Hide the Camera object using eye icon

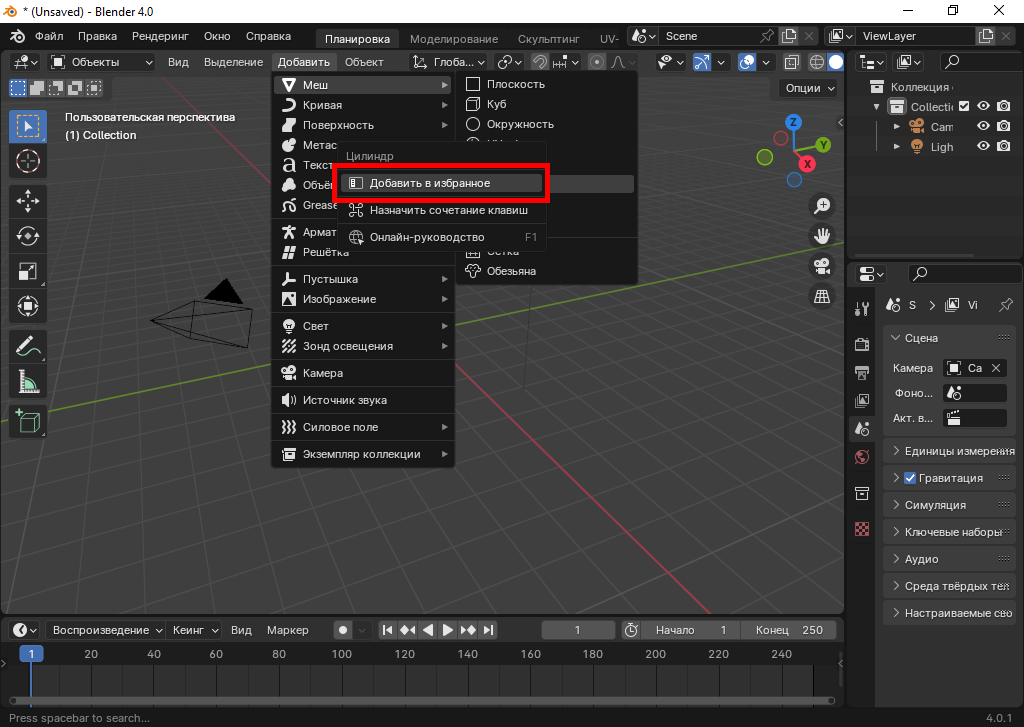(x=983, y=127)
